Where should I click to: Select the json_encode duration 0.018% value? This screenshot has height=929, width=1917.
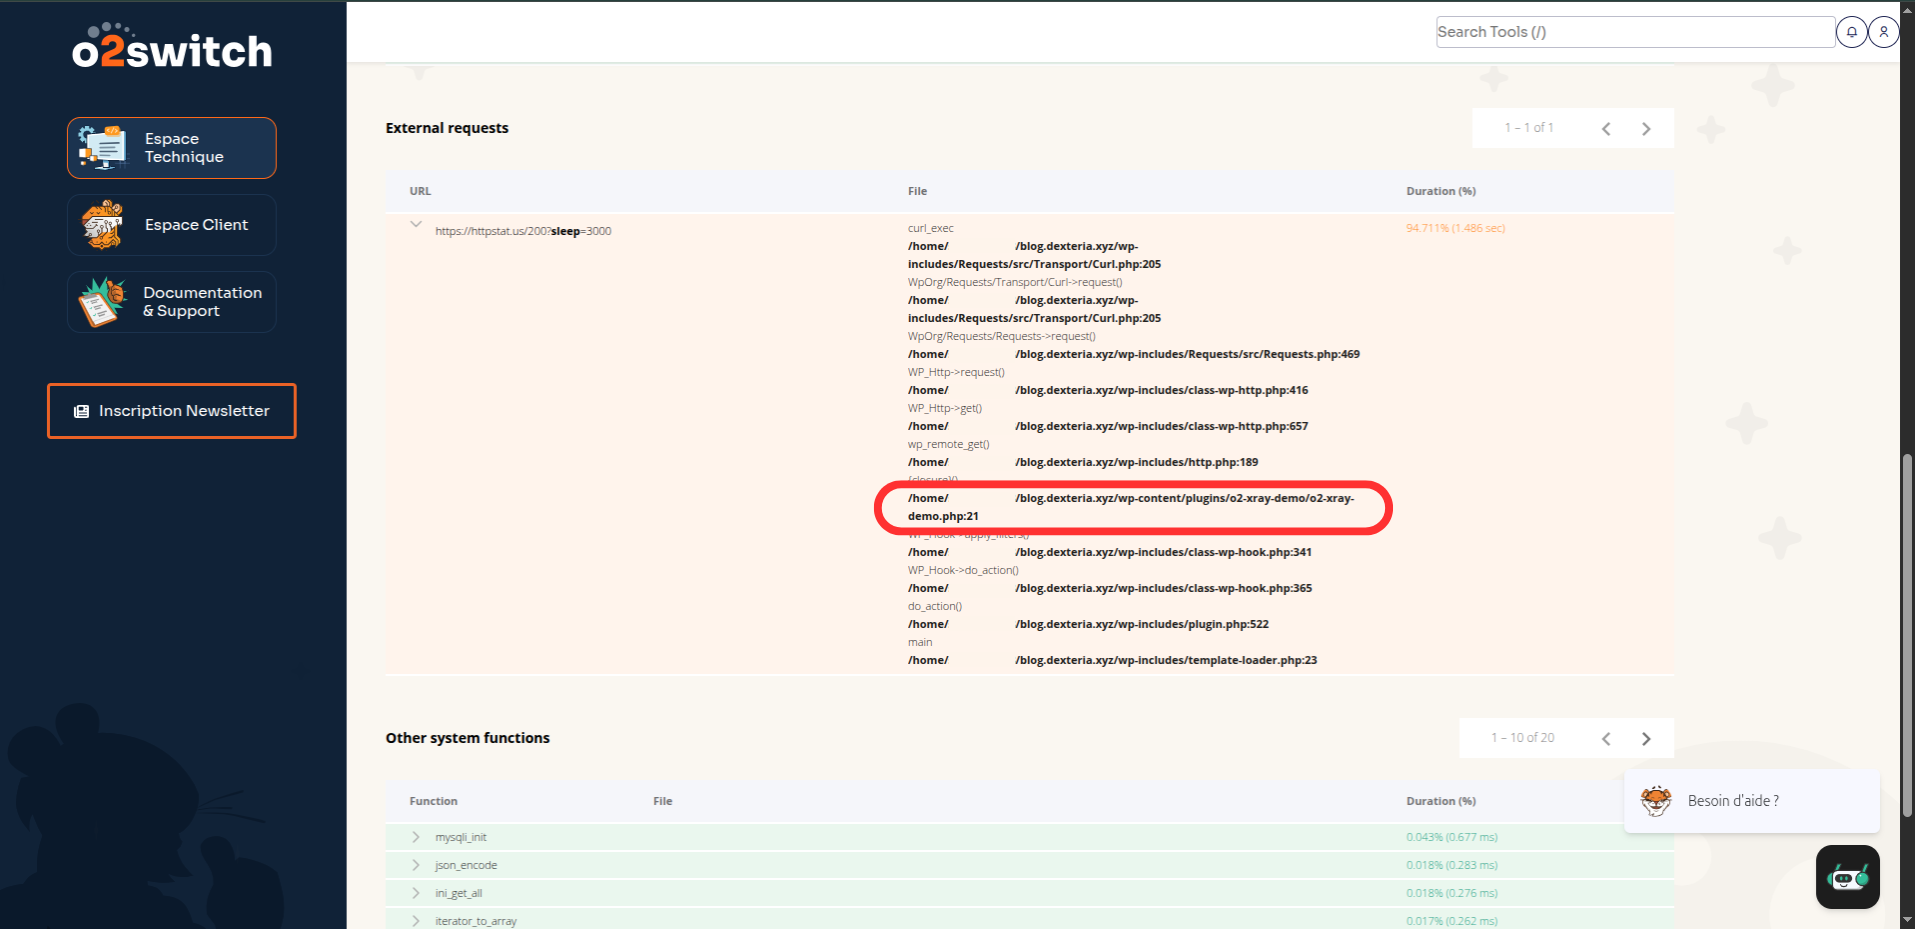[1452, 865]
